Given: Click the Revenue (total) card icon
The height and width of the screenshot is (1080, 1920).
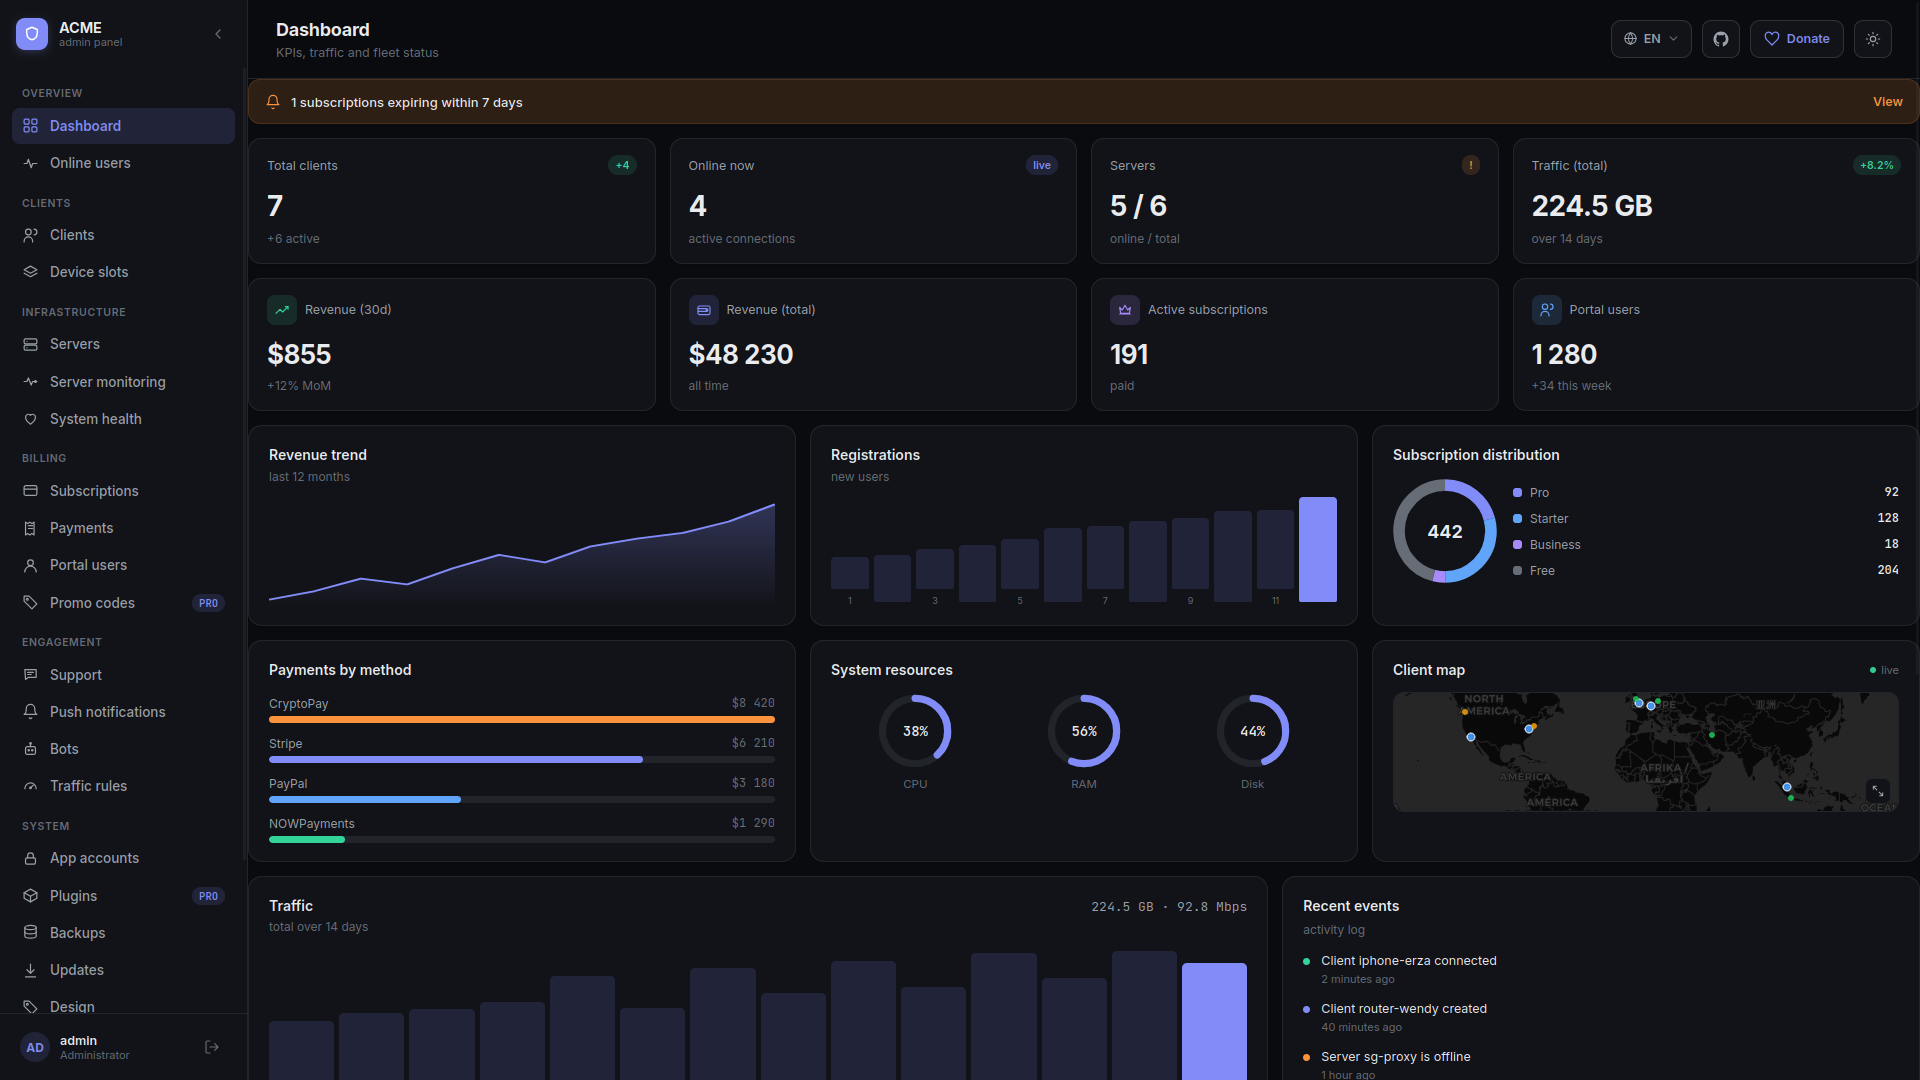Looking at the screenshot, I should click(x=704, y=310).
